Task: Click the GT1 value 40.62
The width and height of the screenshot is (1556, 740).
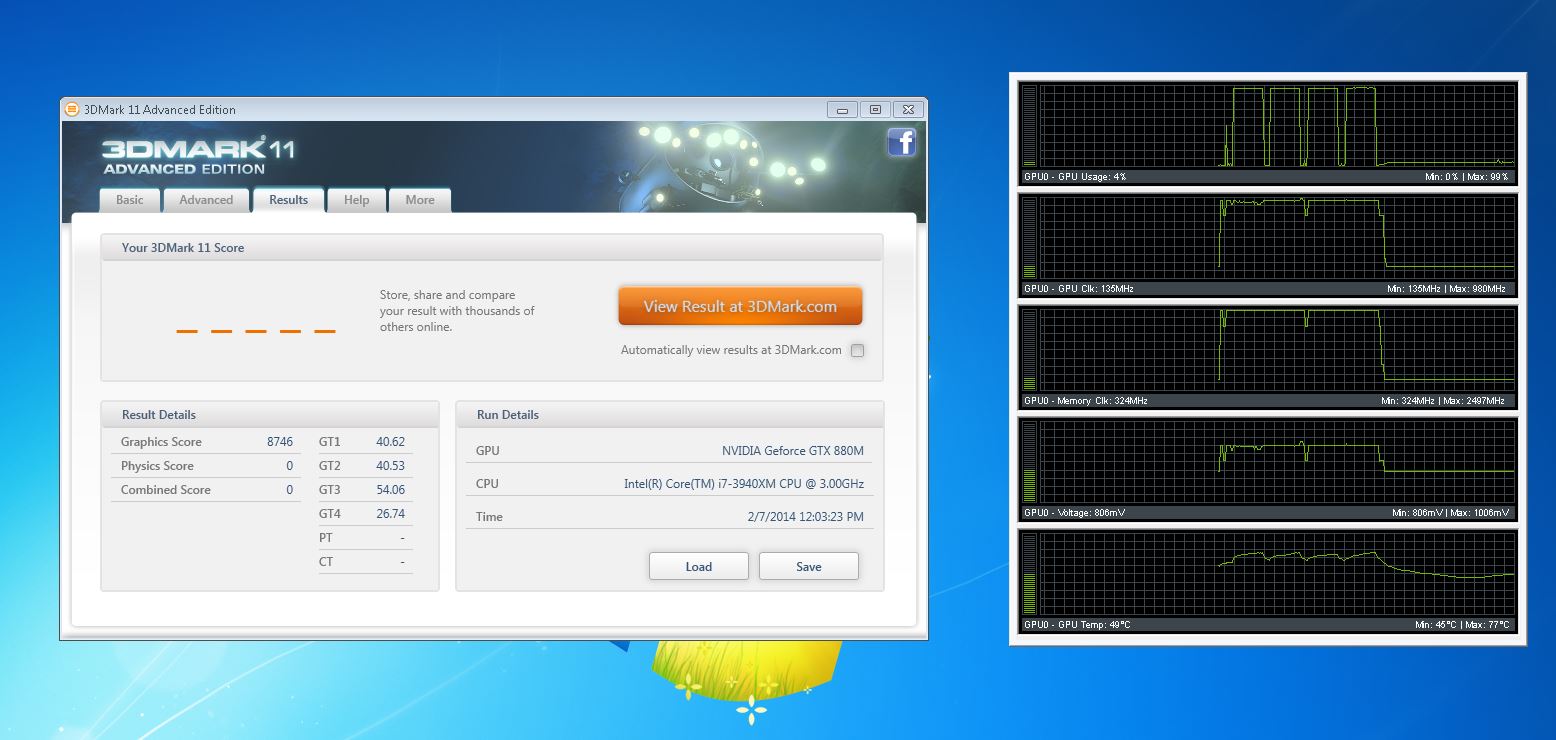Action: pos(390,442)
